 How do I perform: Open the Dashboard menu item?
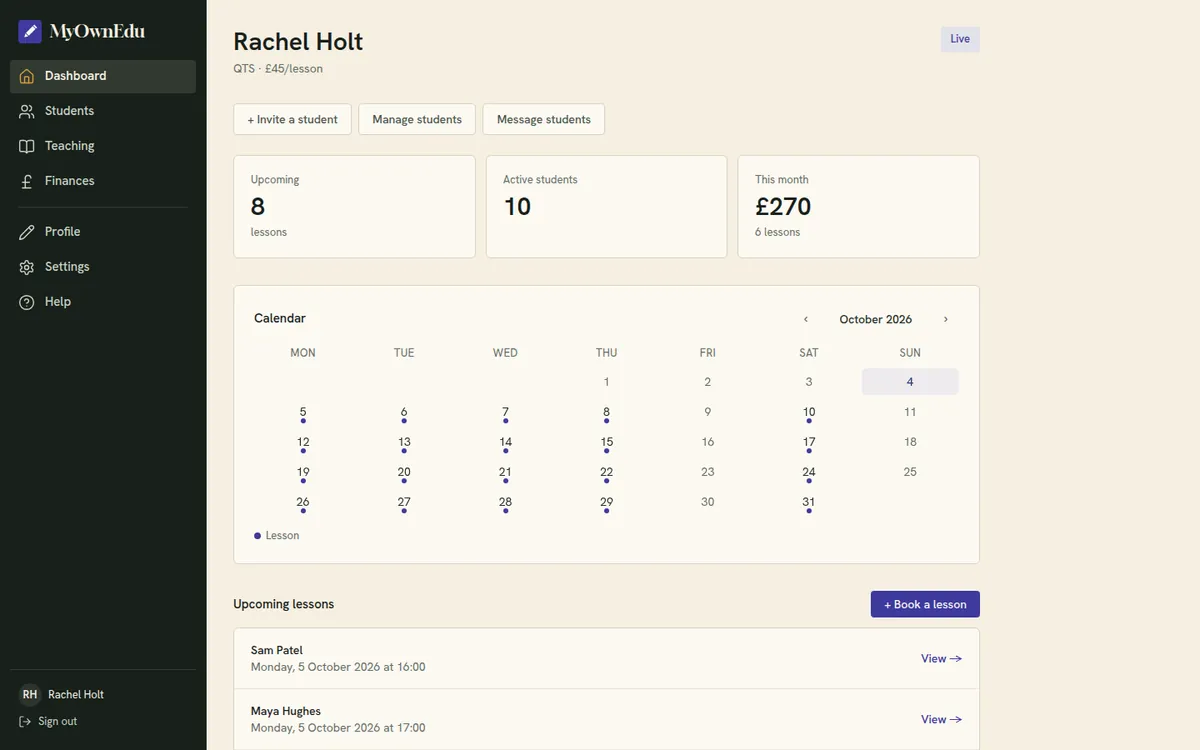pos(103,76)
